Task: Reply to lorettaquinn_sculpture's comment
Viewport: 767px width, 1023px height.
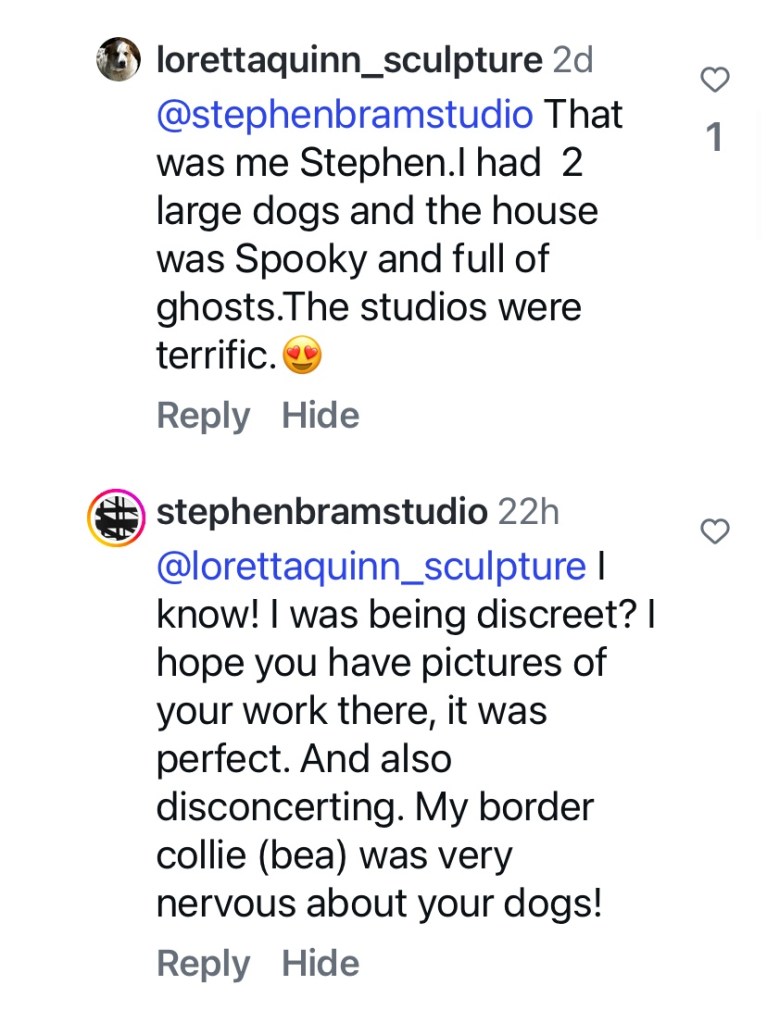Action: coord(203,416)
